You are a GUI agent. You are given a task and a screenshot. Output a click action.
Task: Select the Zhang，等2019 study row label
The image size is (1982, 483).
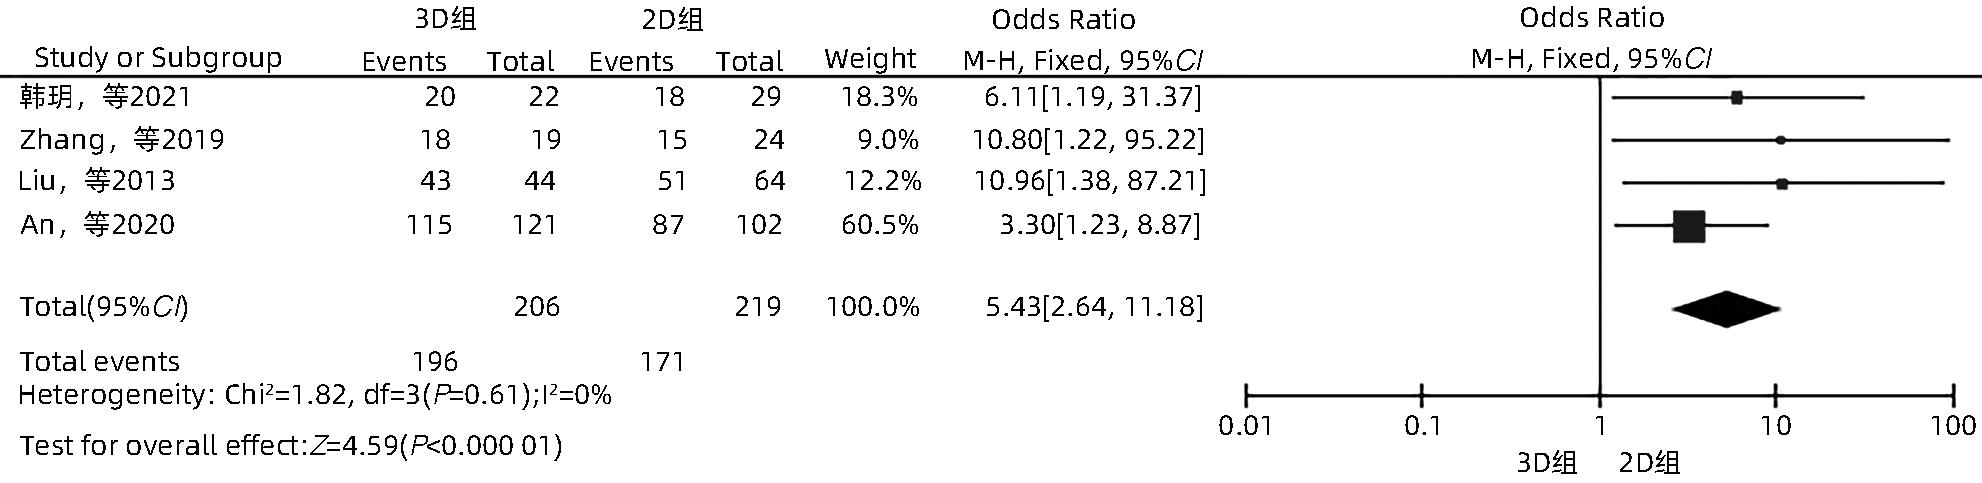tap(121, 139)
